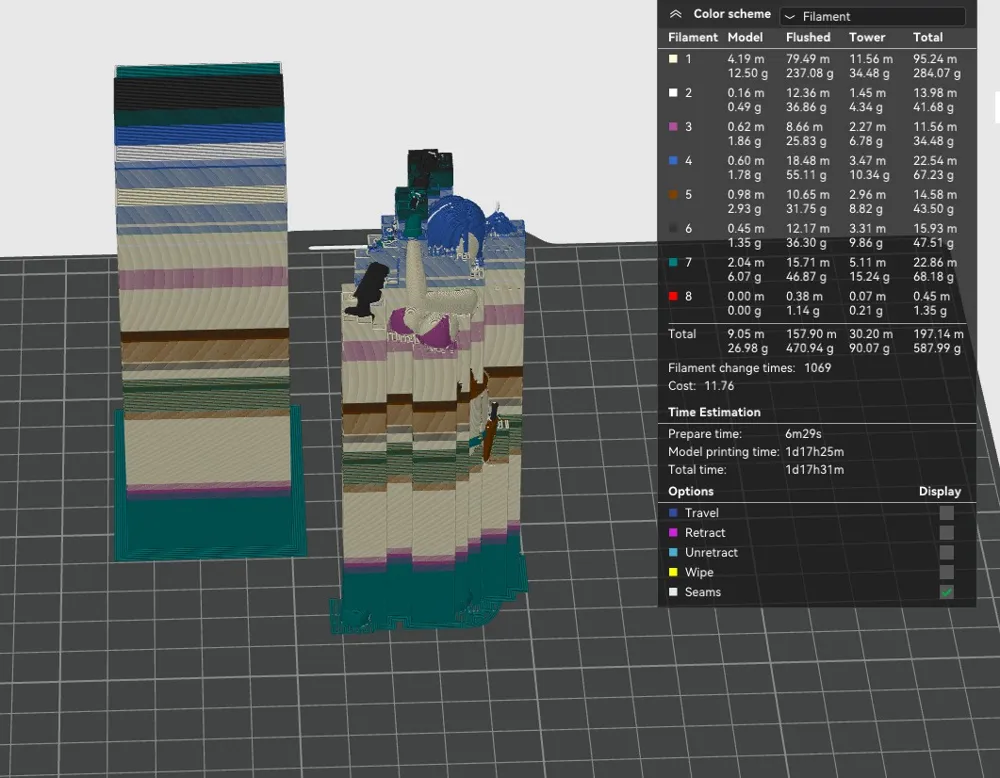Click the magenta Retract legend color icon
The image size is (1000, 778).
(673, 533)
